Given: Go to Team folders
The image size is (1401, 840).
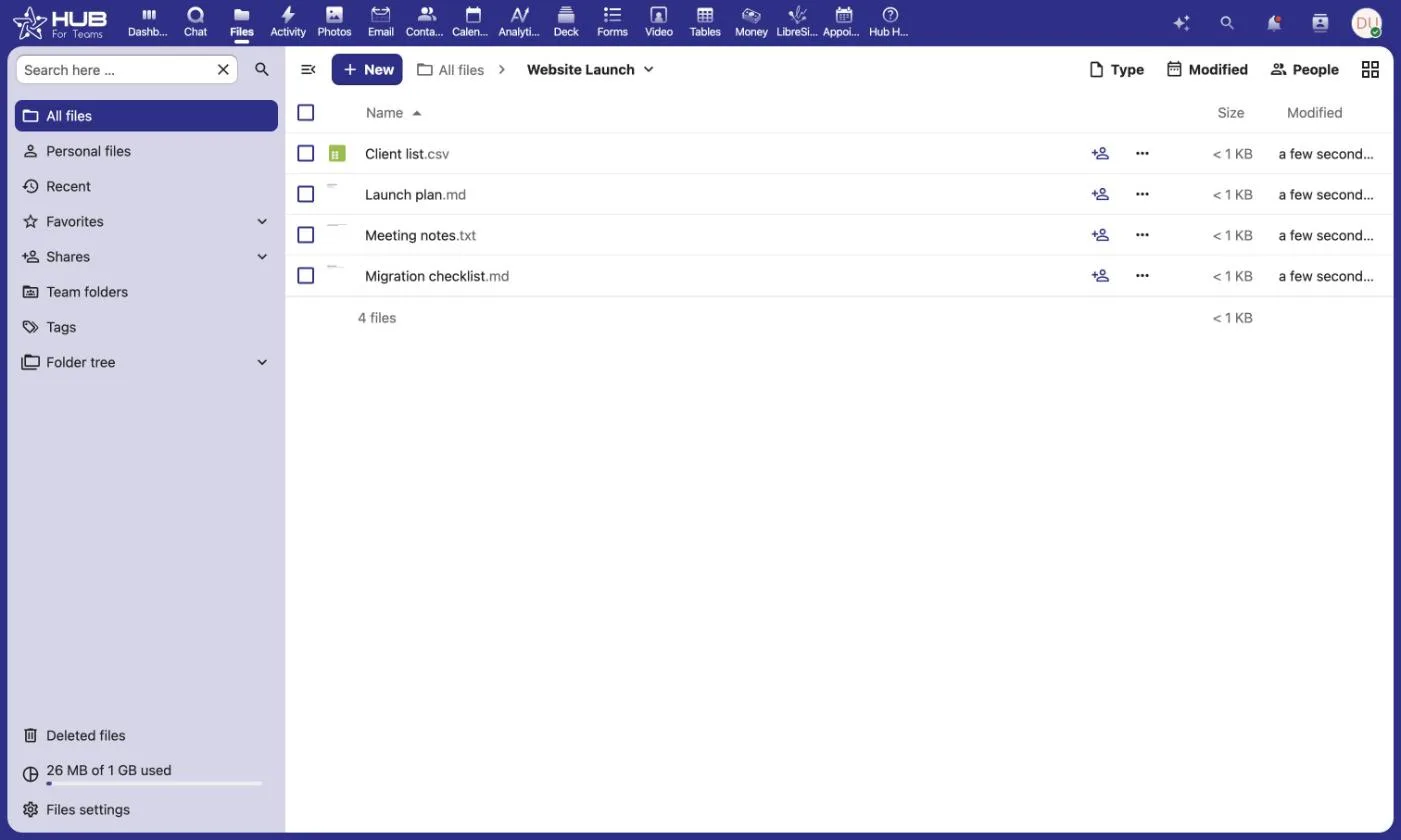Looking at the screenshot, I should (x=146, y=292).
